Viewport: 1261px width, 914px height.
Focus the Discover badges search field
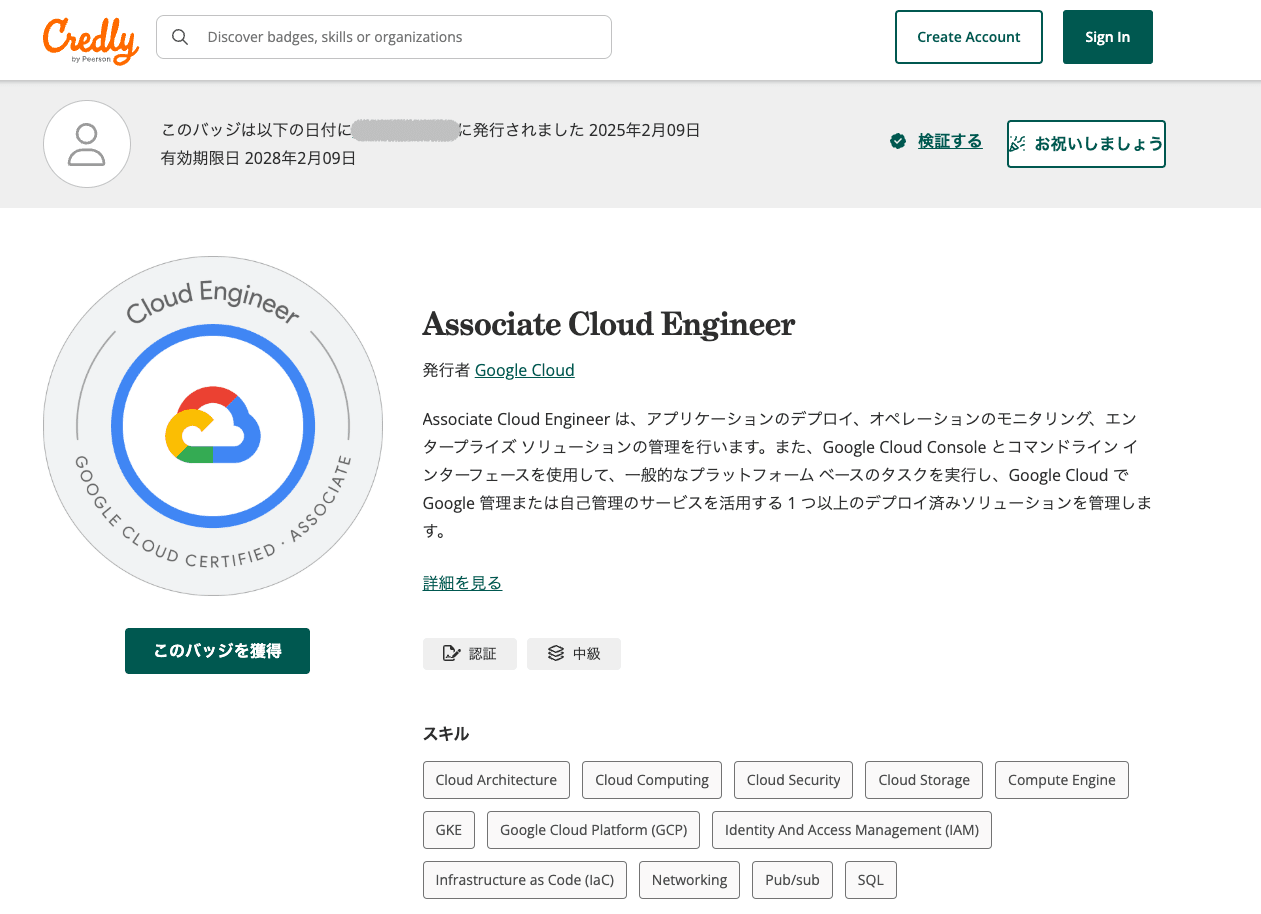384,37
